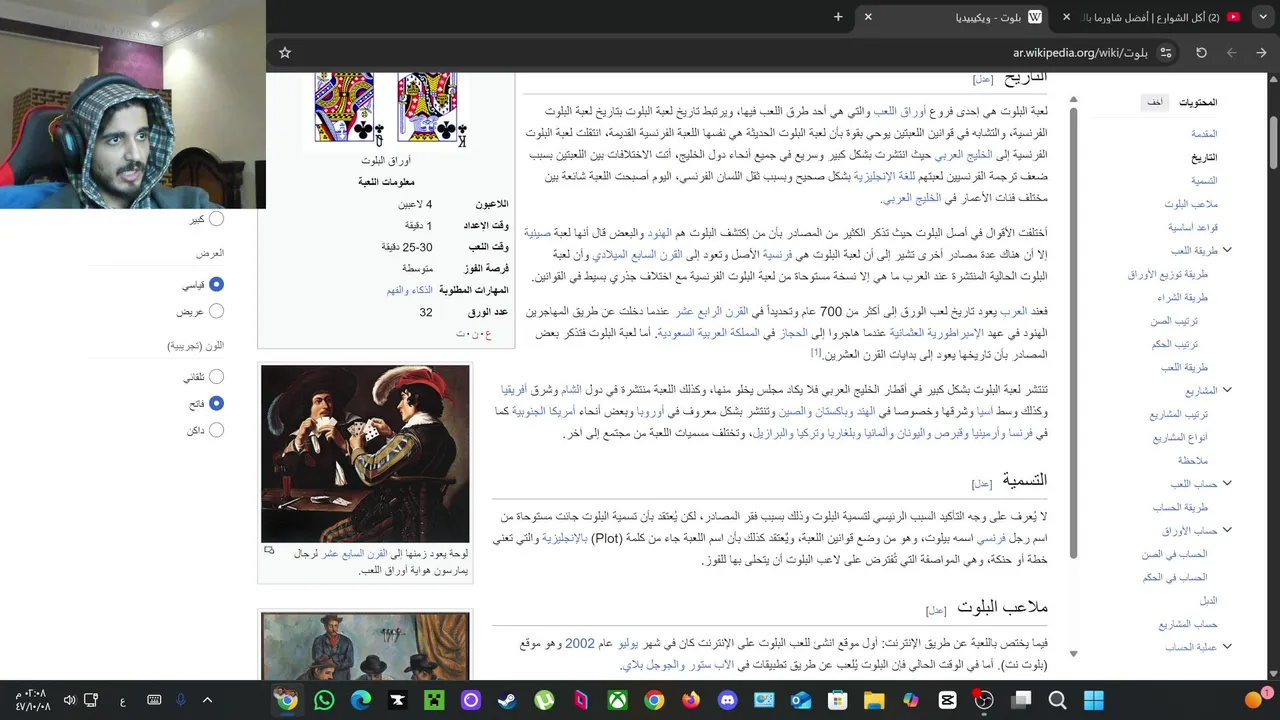Image resolution: width=1280 pixels, height=720 pixels.
Task: Collapse طريقة اللعب section in contents
Action: pyautogui.click(x=1227, y=250)
